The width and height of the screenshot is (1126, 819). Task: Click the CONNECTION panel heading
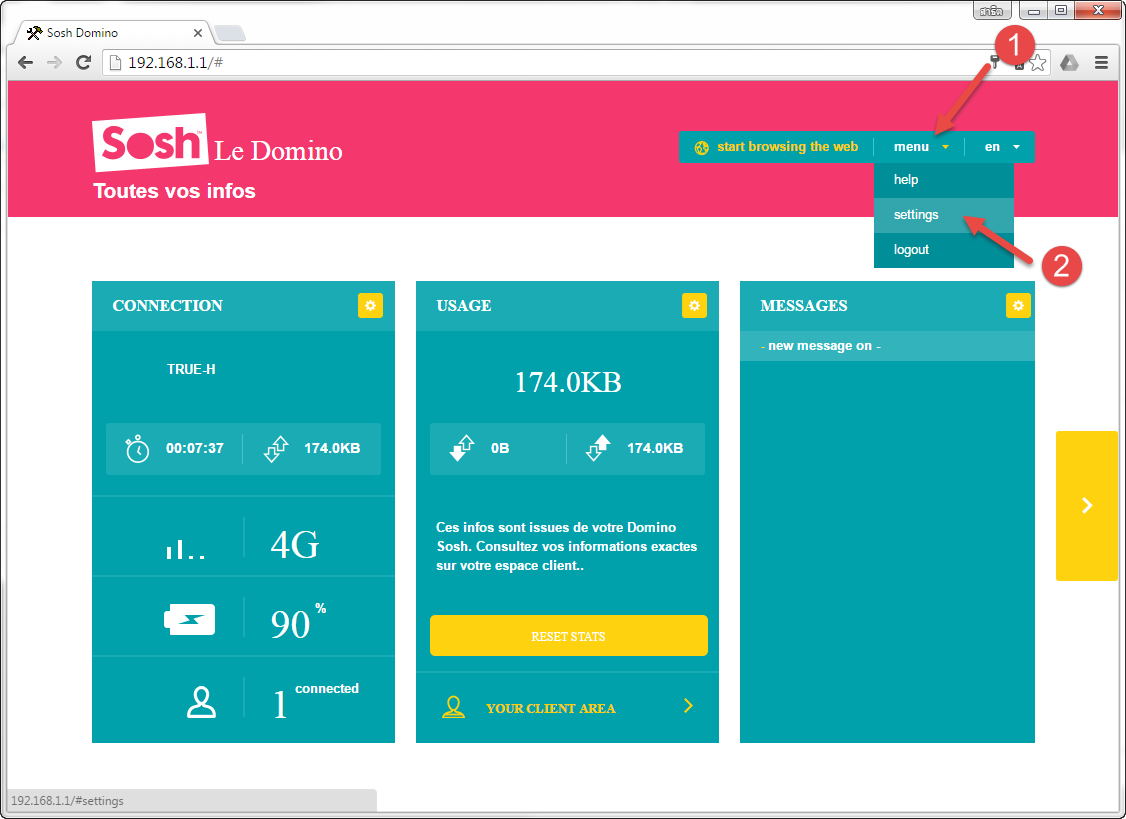pyautogui.click(x=167, y=305)
